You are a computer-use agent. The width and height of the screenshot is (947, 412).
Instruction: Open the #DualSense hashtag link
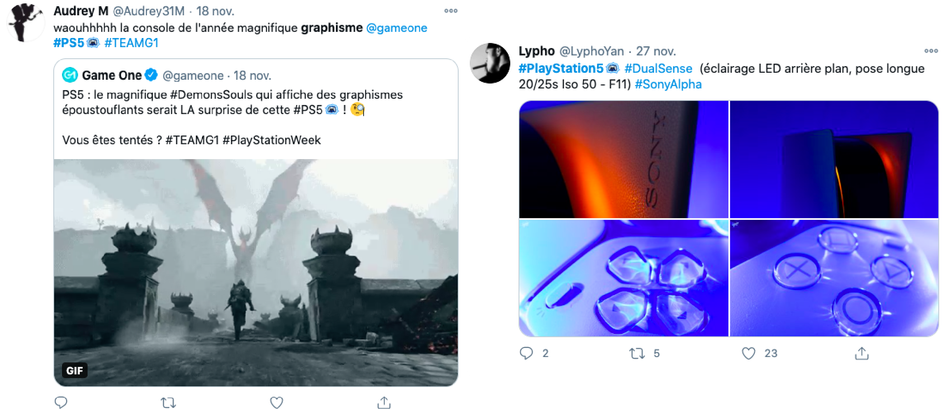click(658, 68)
